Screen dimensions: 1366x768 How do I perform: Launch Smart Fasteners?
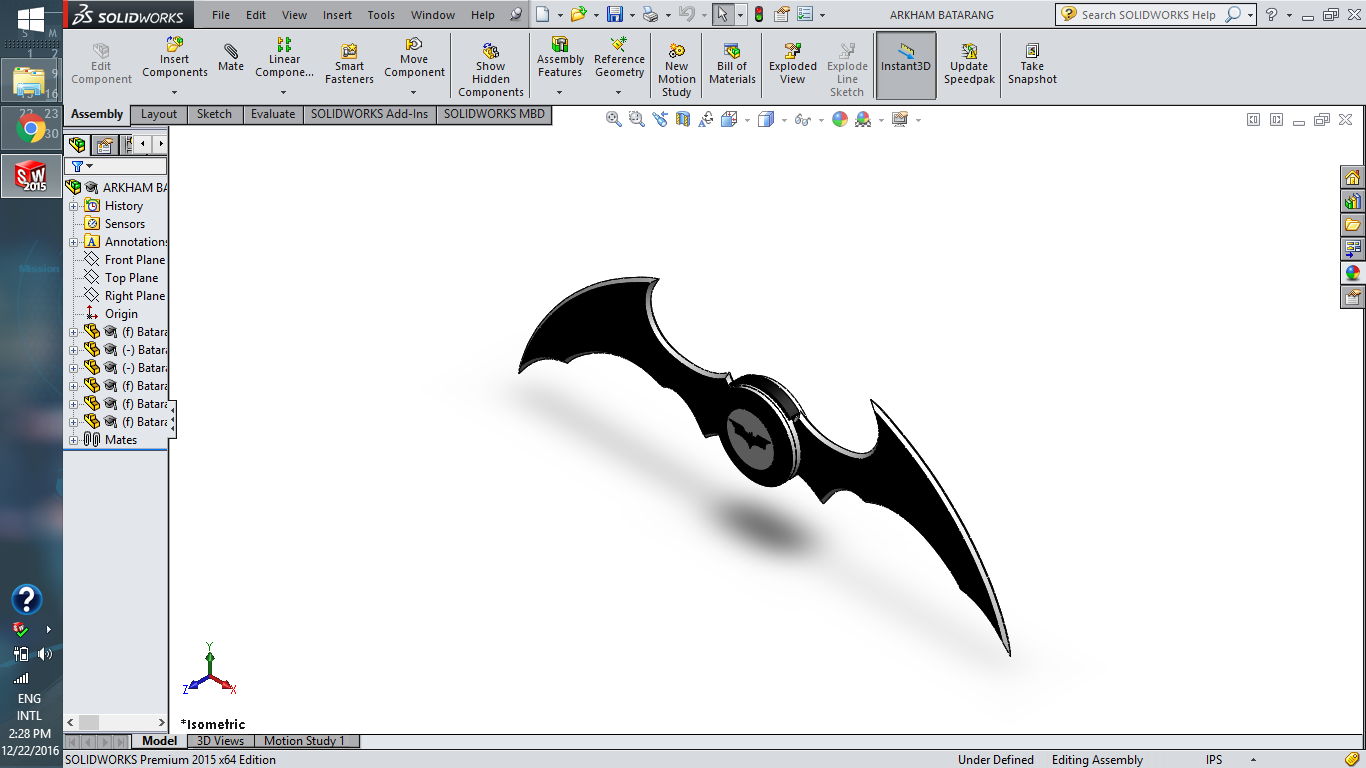coord(349,65)
